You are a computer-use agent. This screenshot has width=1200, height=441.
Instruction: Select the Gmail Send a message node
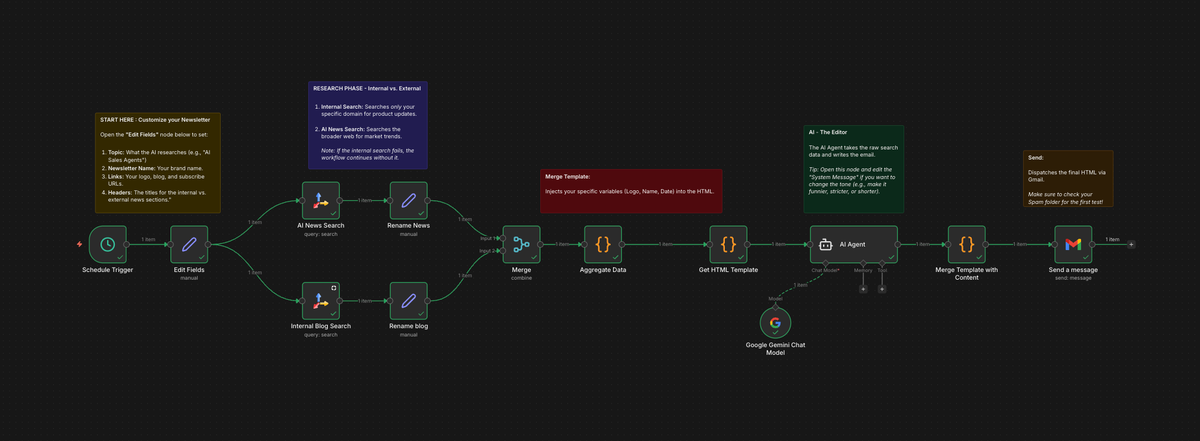coord(1072,244)
